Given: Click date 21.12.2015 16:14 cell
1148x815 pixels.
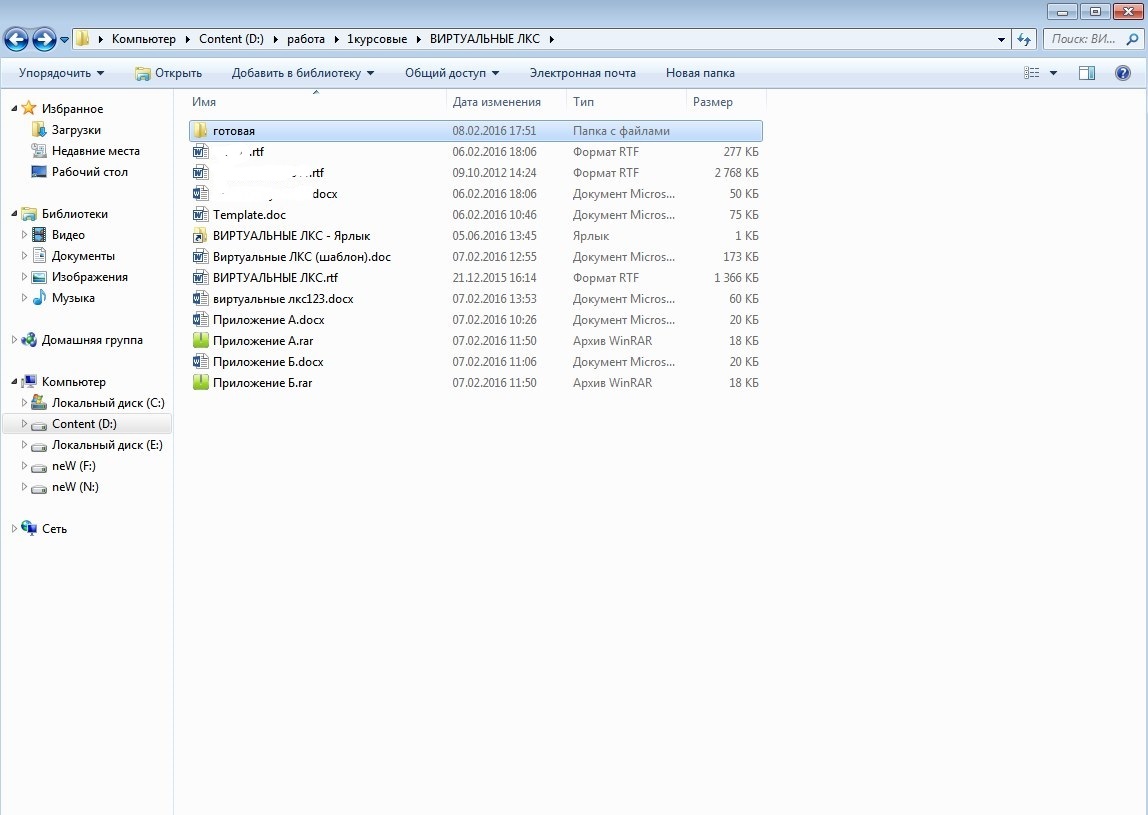Looking at the screenshot, I should click(x=494, y=278).
